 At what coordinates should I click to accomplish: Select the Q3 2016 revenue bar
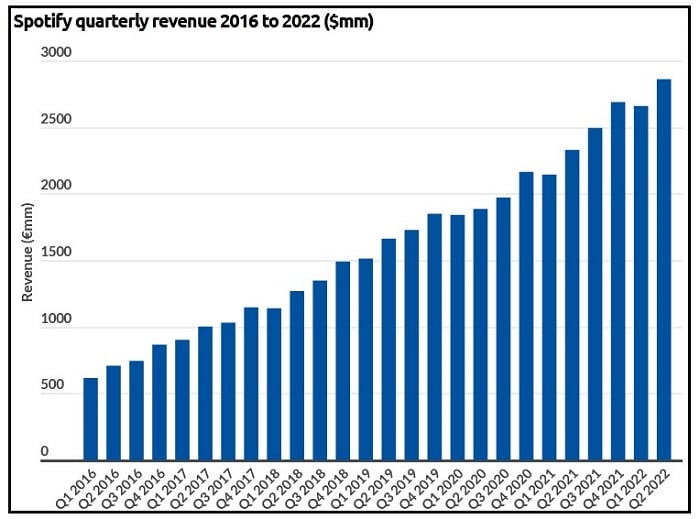point(137,411)
